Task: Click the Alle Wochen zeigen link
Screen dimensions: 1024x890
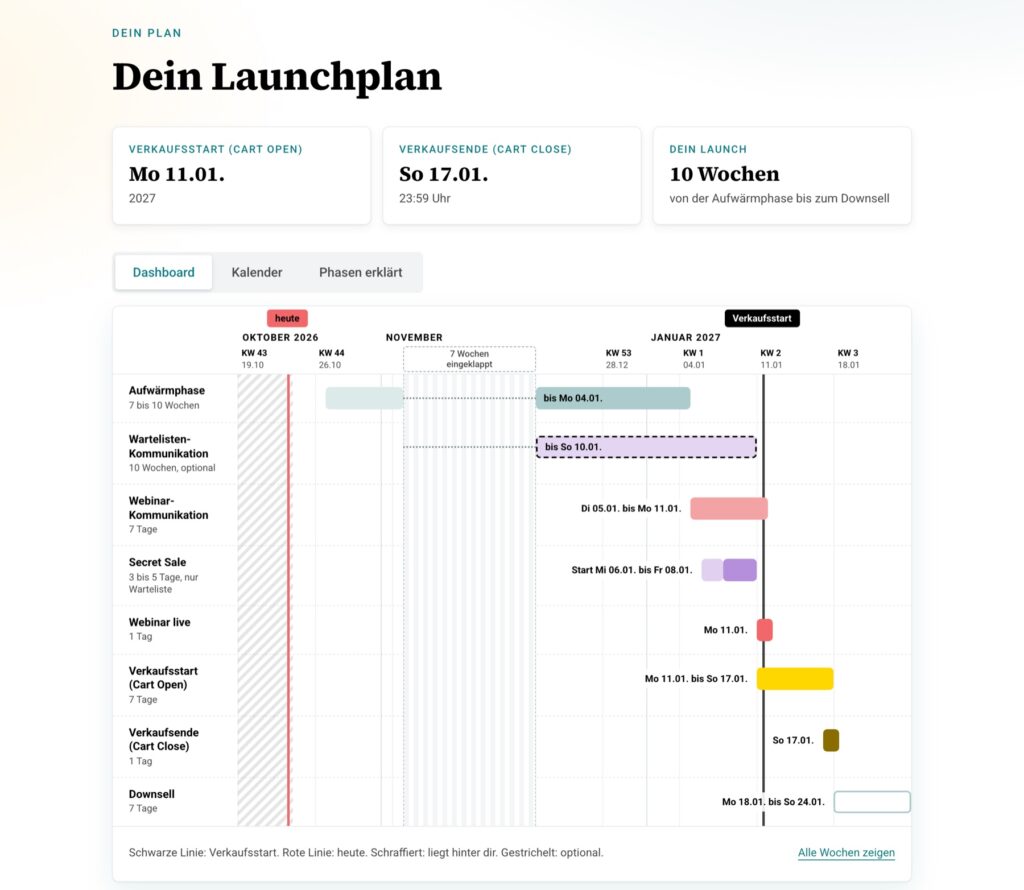Action: (846, 852)
